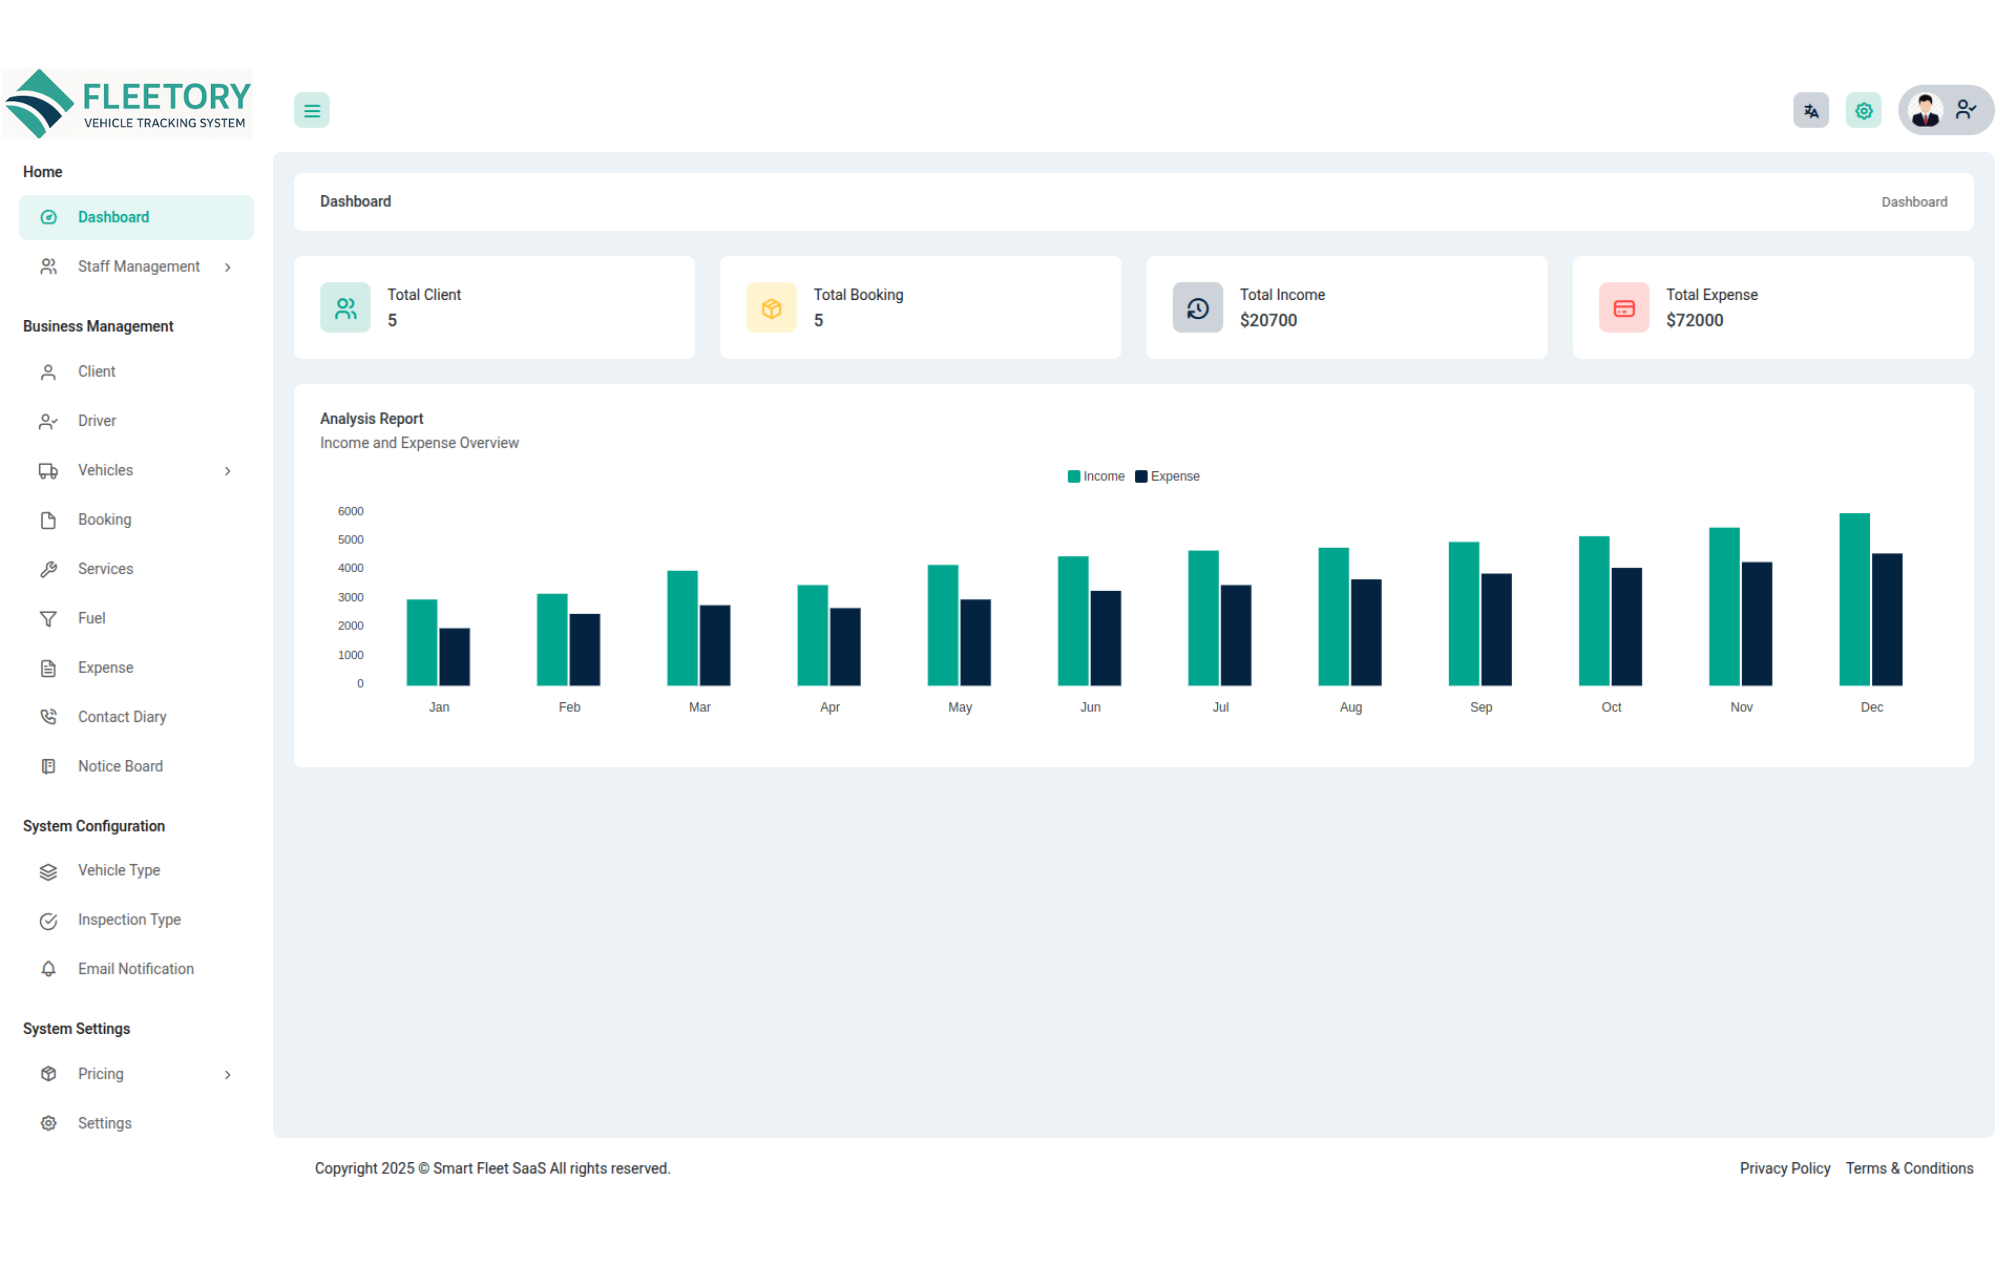Open the Privacy Policy link
The image size is (2016, 1270).
pyautogui.click(x=1785, y=1169)
